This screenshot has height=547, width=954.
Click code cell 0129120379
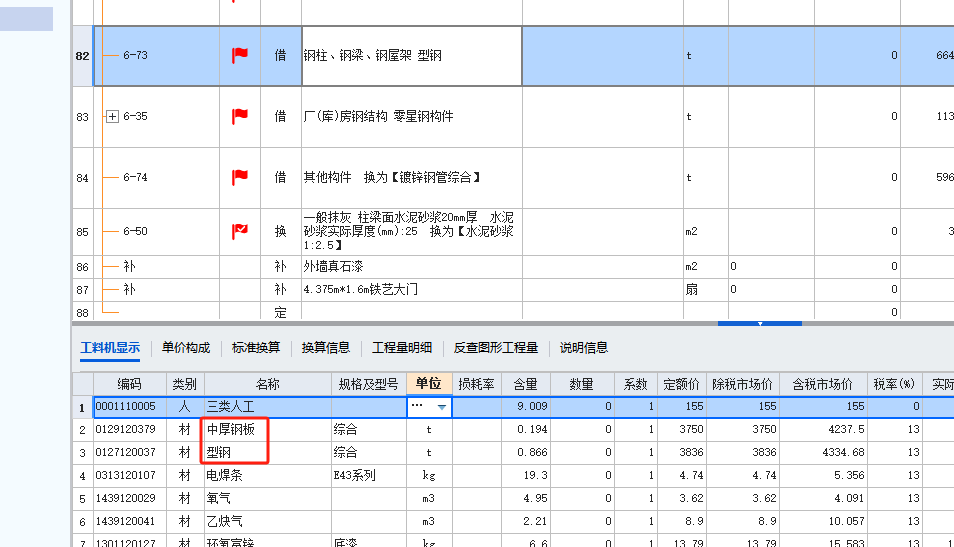click(130, 430)
